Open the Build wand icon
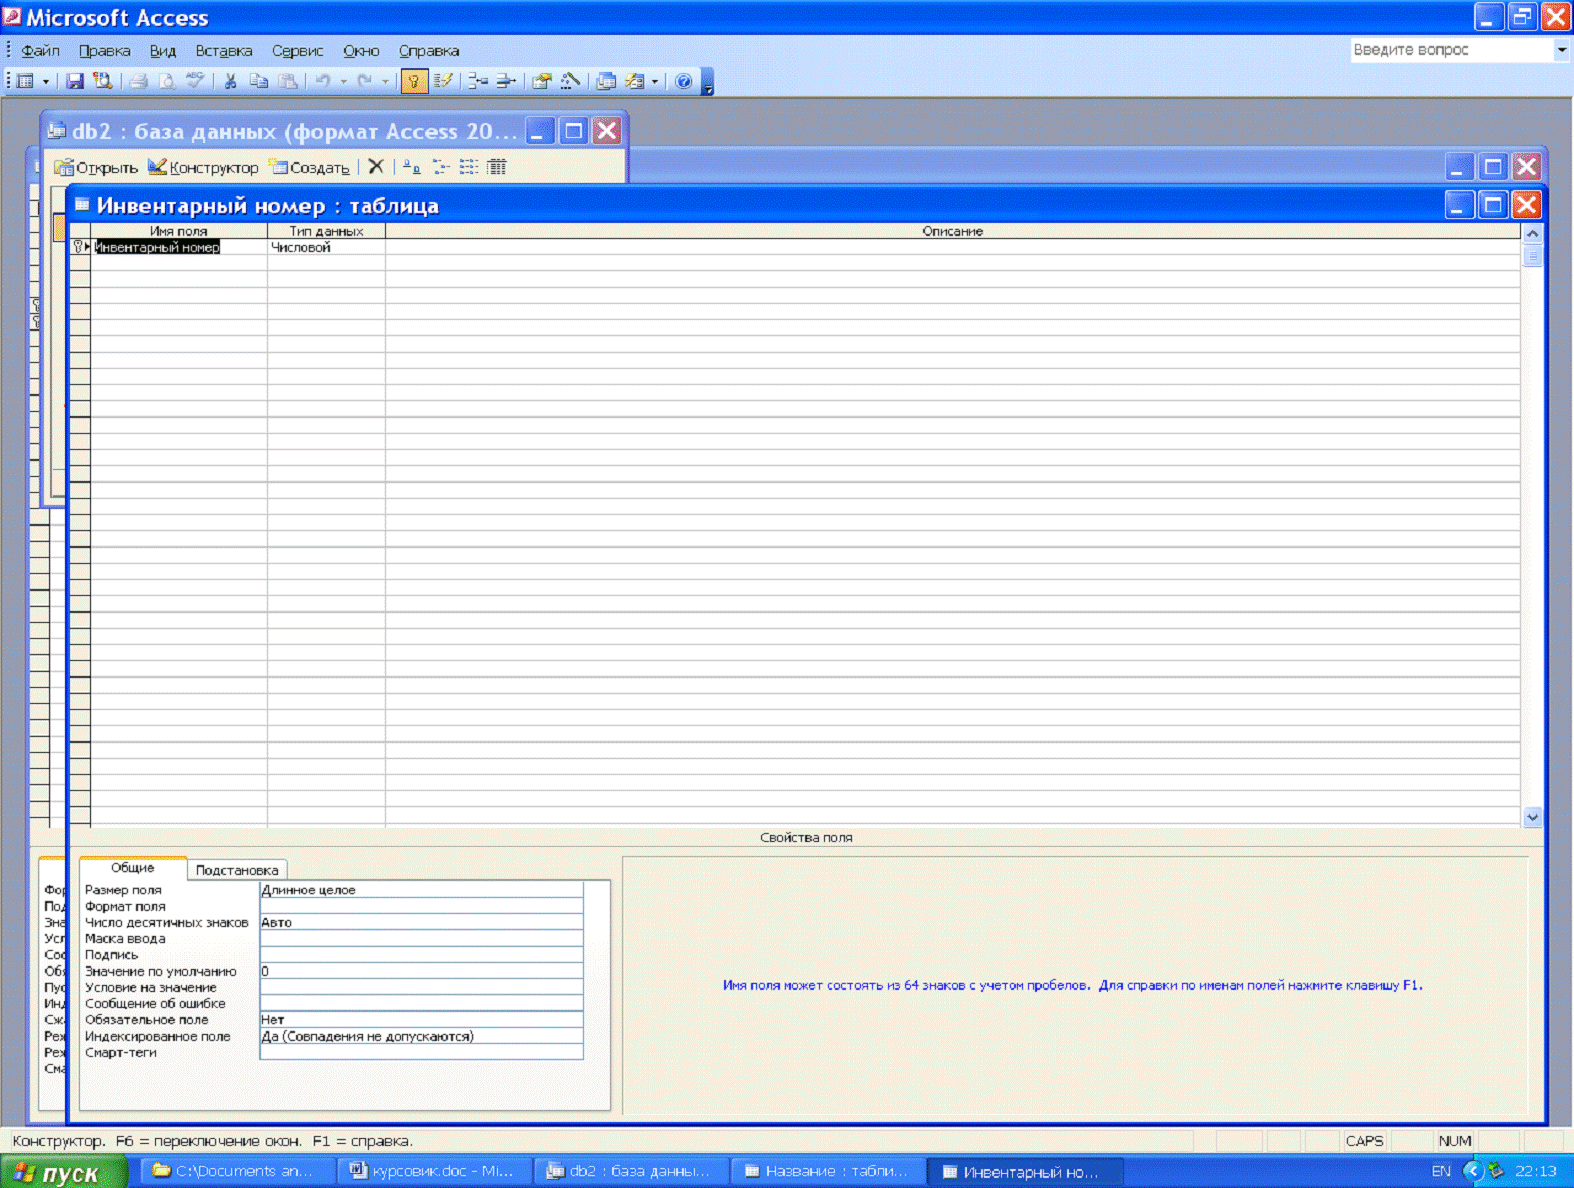The height and width of the screenshot is (1188, 1574). 570,82
